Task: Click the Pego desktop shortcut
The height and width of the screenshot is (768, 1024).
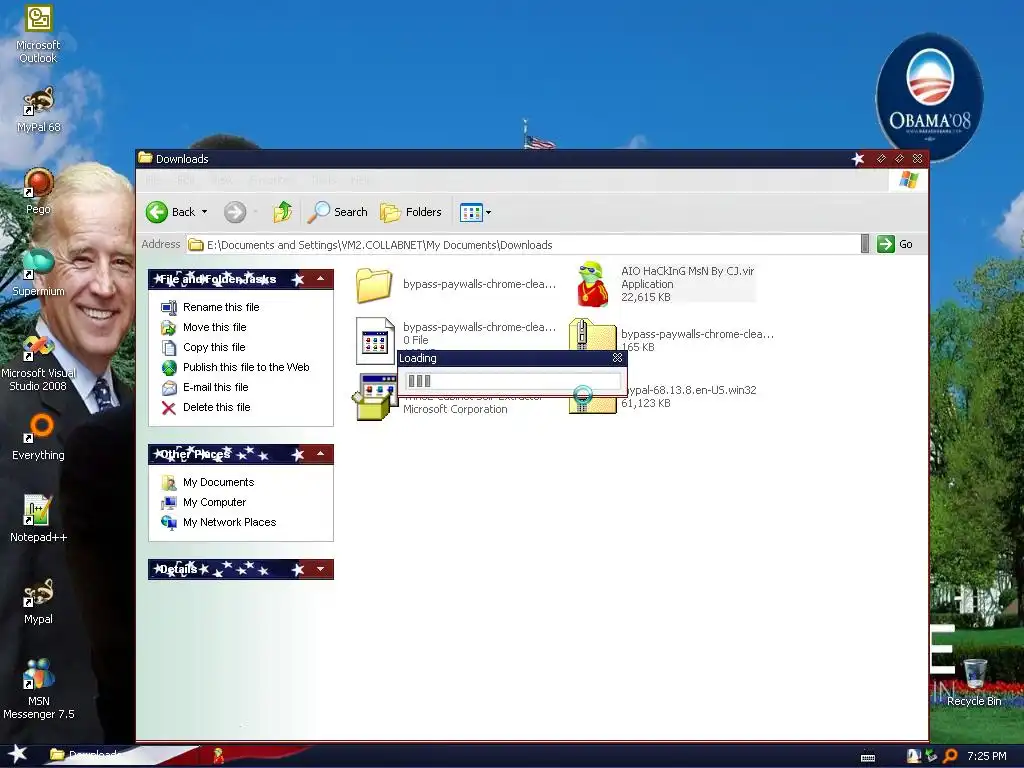Action: pos(38,191)
